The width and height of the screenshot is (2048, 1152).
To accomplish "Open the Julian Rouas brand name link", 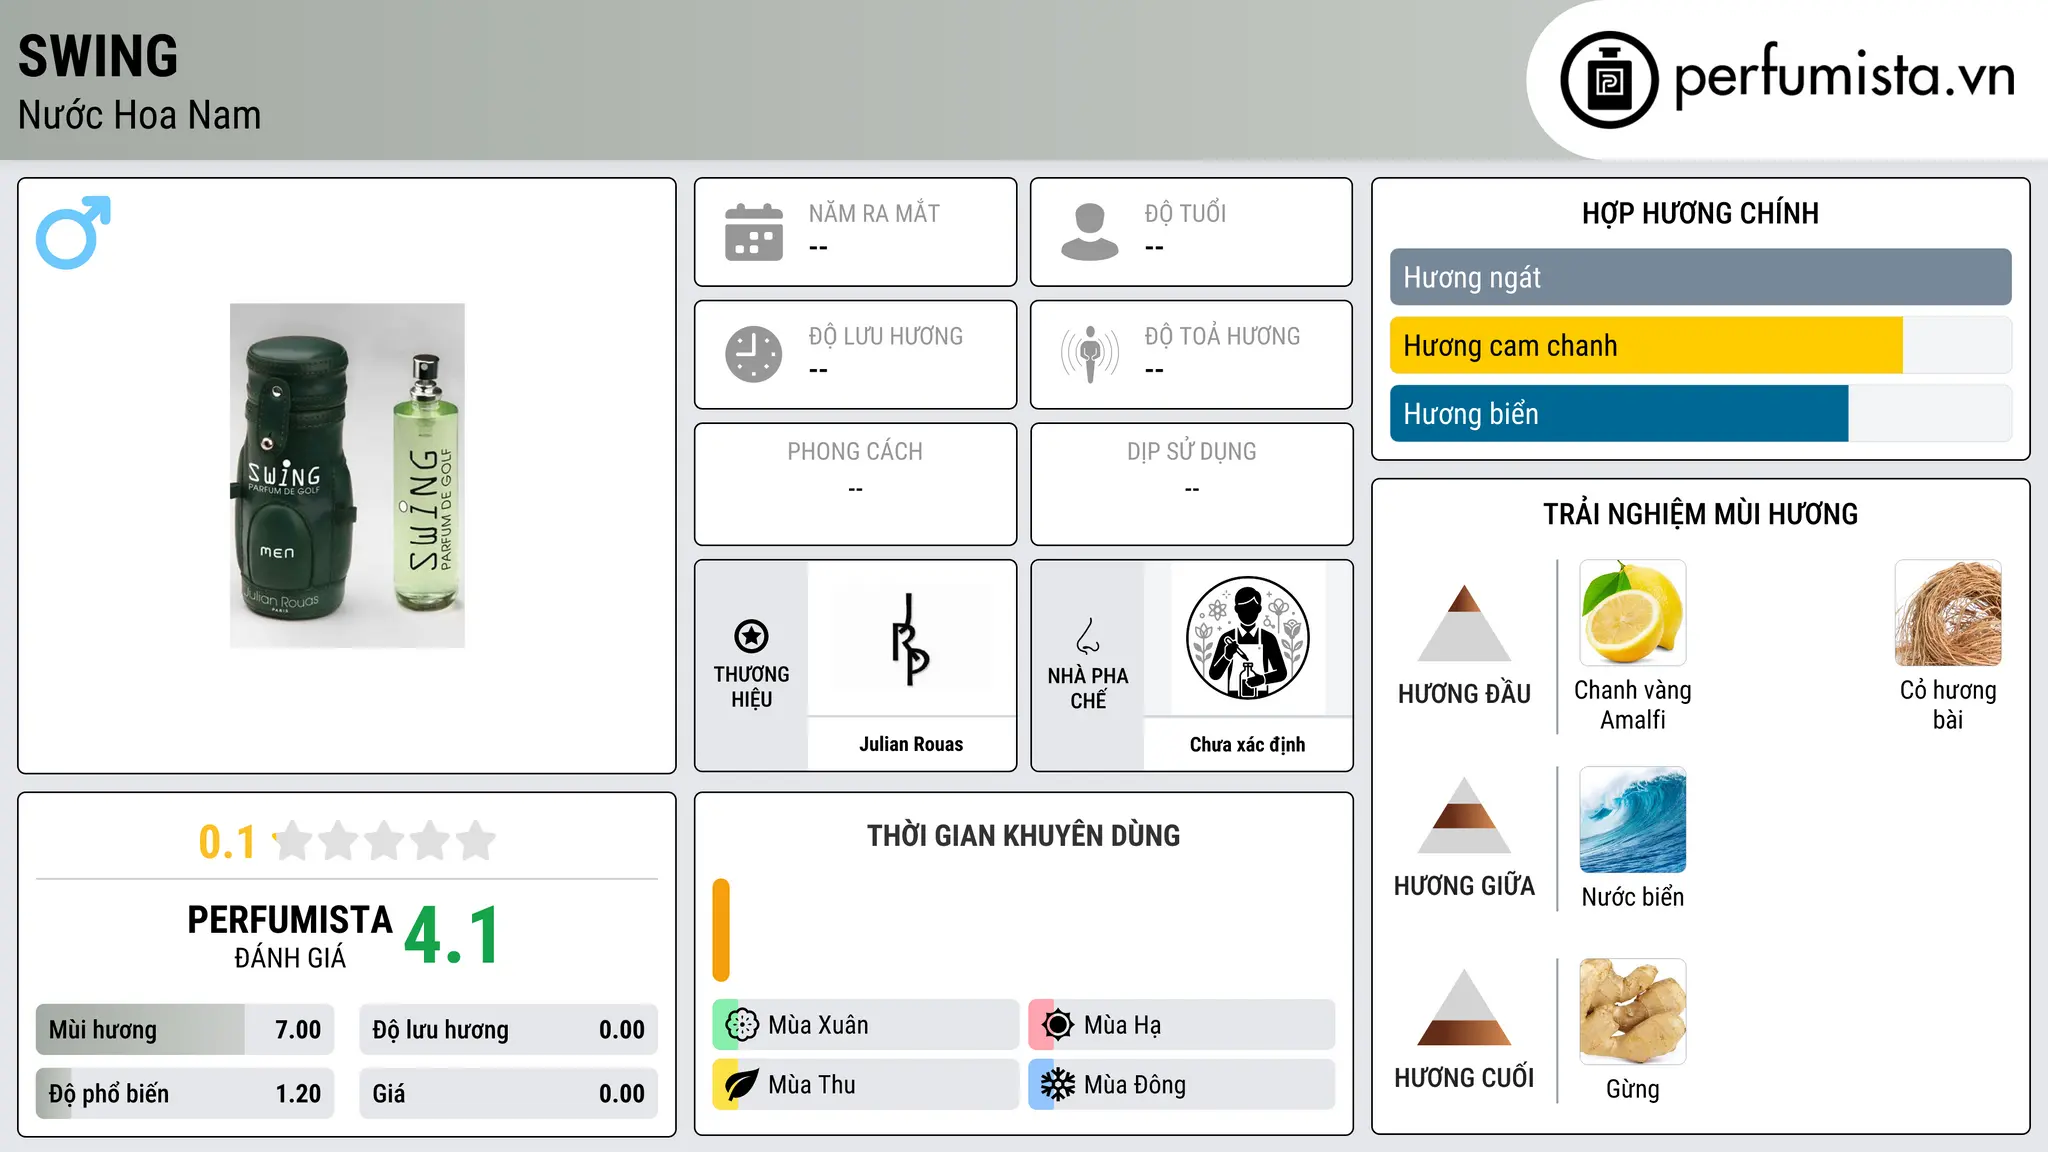I will [x=911, y=744].
